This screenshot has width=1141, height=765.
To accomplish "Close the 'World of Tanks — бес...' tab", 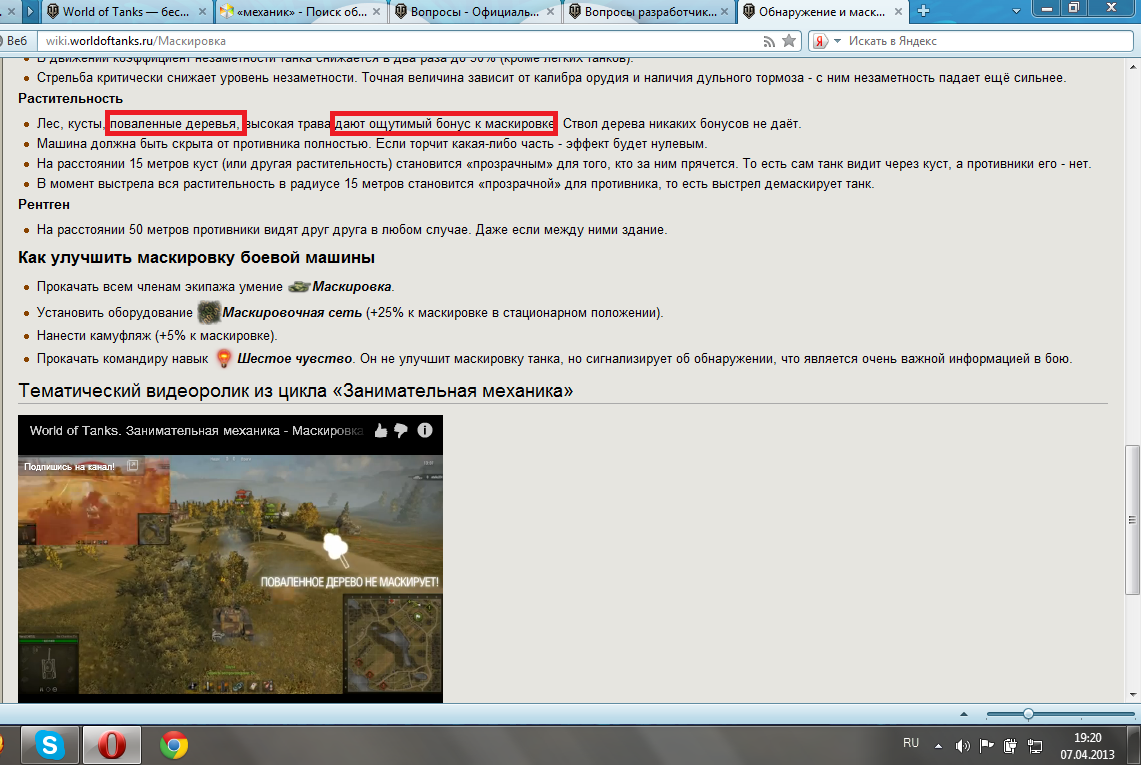I will click(203, 12).
